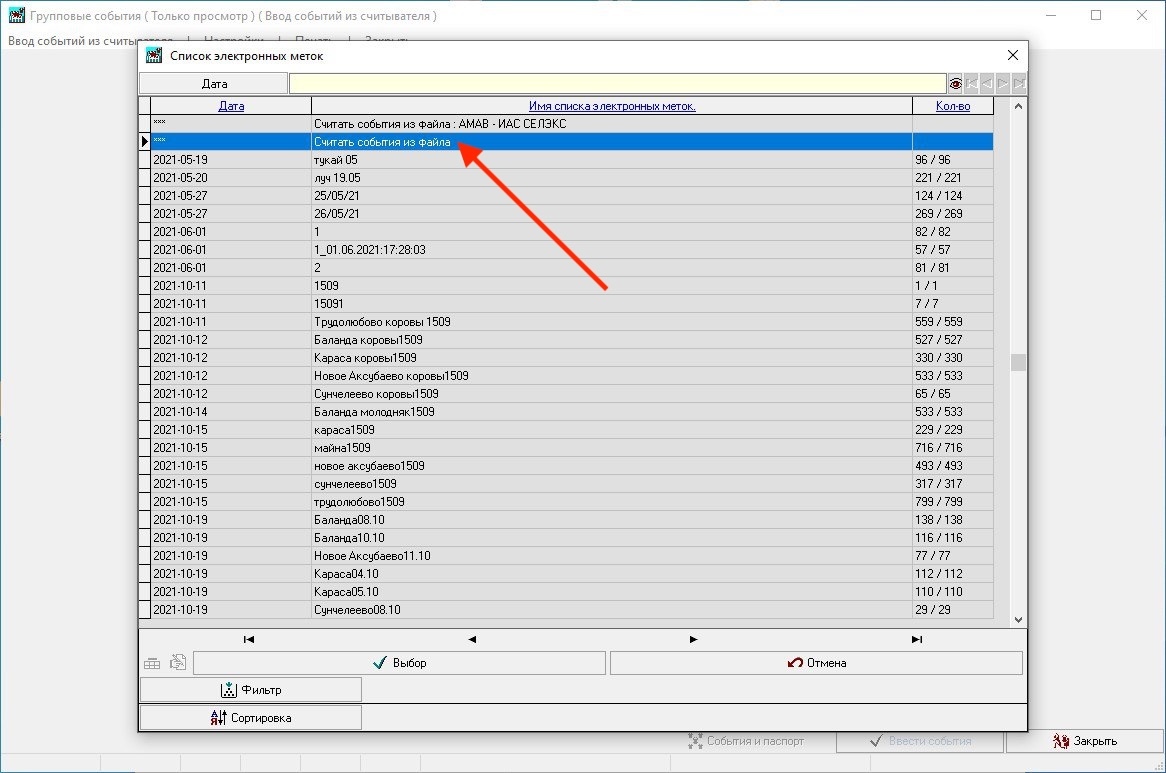Select the 26/05/21 list row

[x=572, y=214]
